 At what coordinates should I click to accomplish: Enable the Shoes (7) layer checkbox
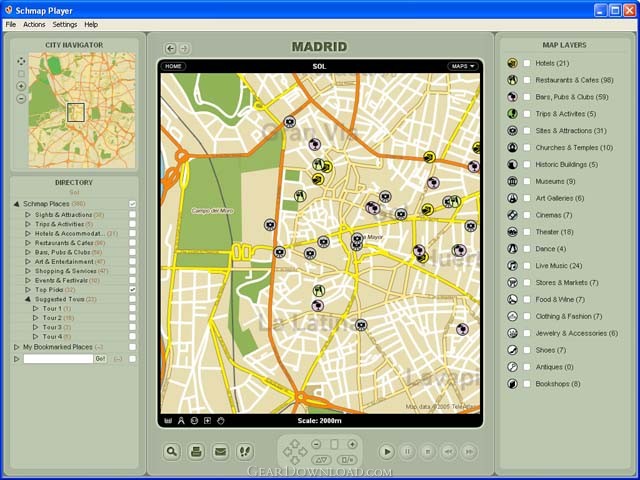click(x=527, y=350)
